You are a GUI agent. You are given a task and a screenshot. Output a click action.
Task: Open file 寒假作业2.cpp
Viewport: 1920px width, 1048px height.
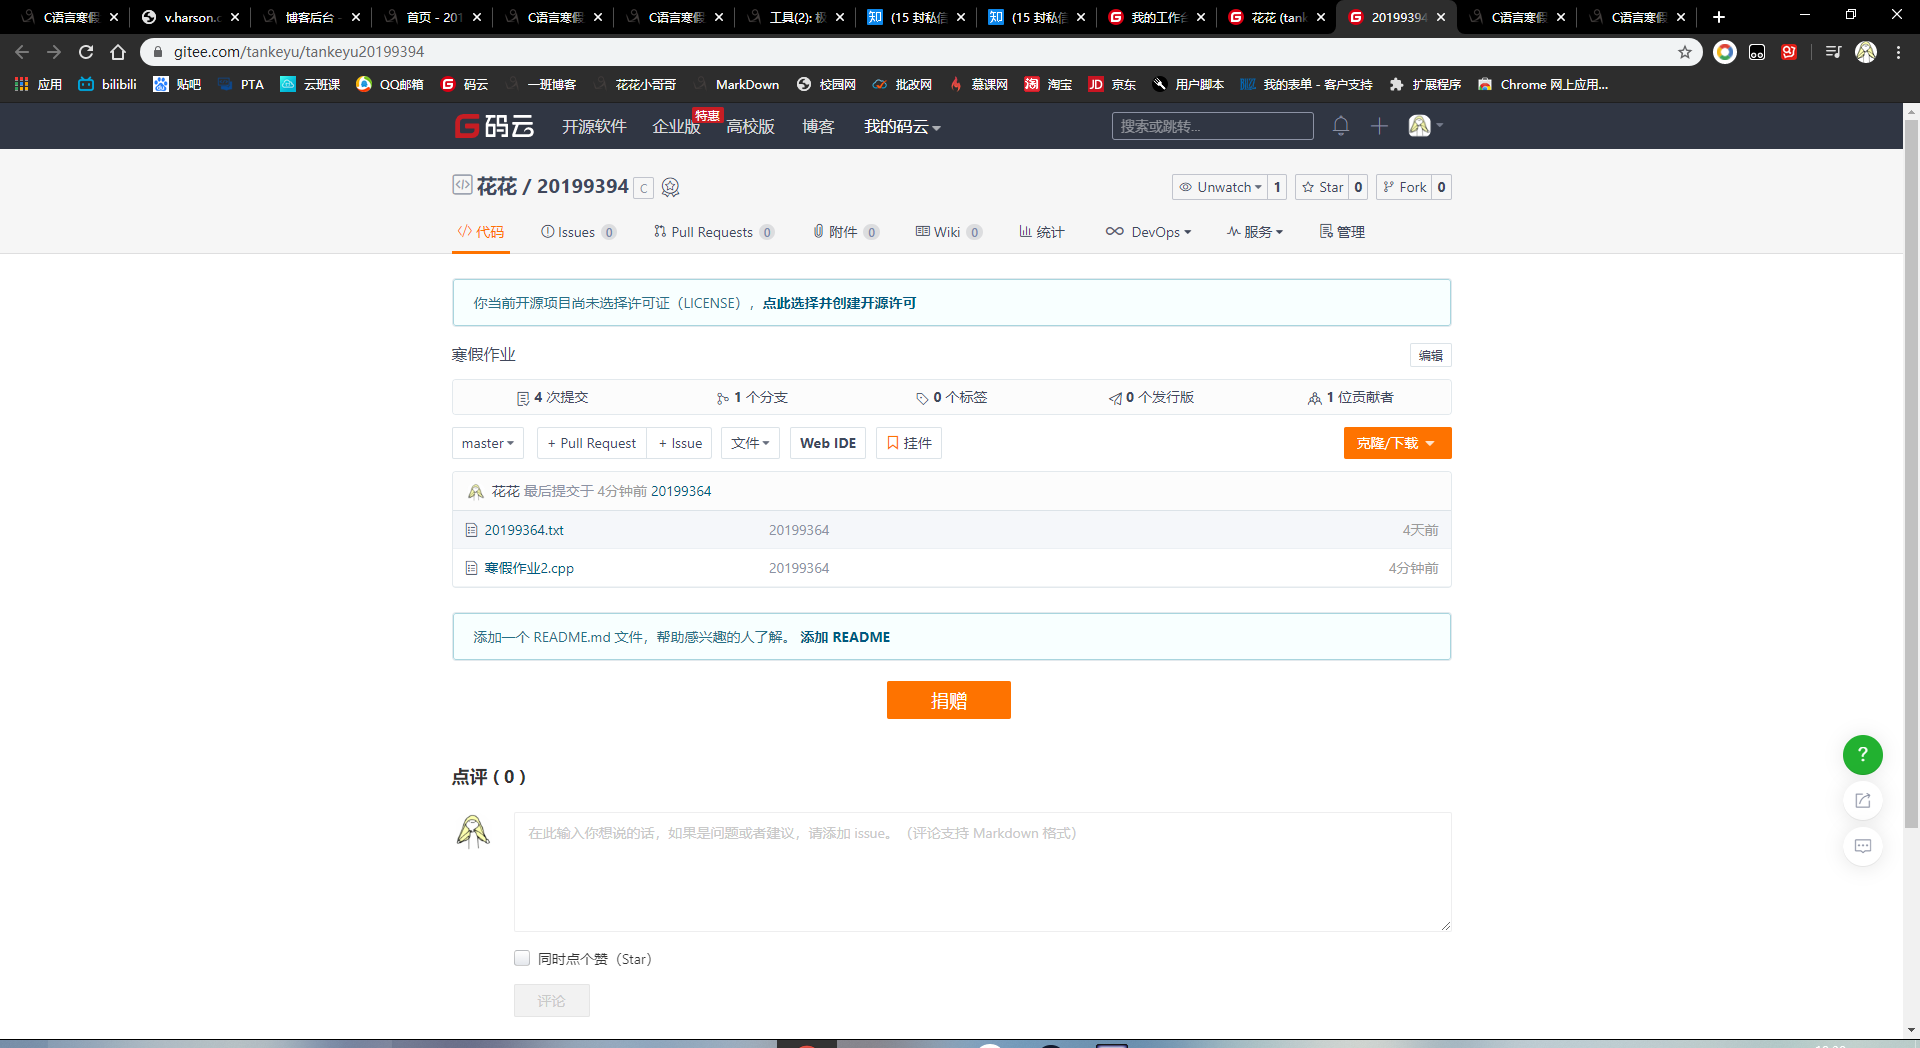[529, 568]
